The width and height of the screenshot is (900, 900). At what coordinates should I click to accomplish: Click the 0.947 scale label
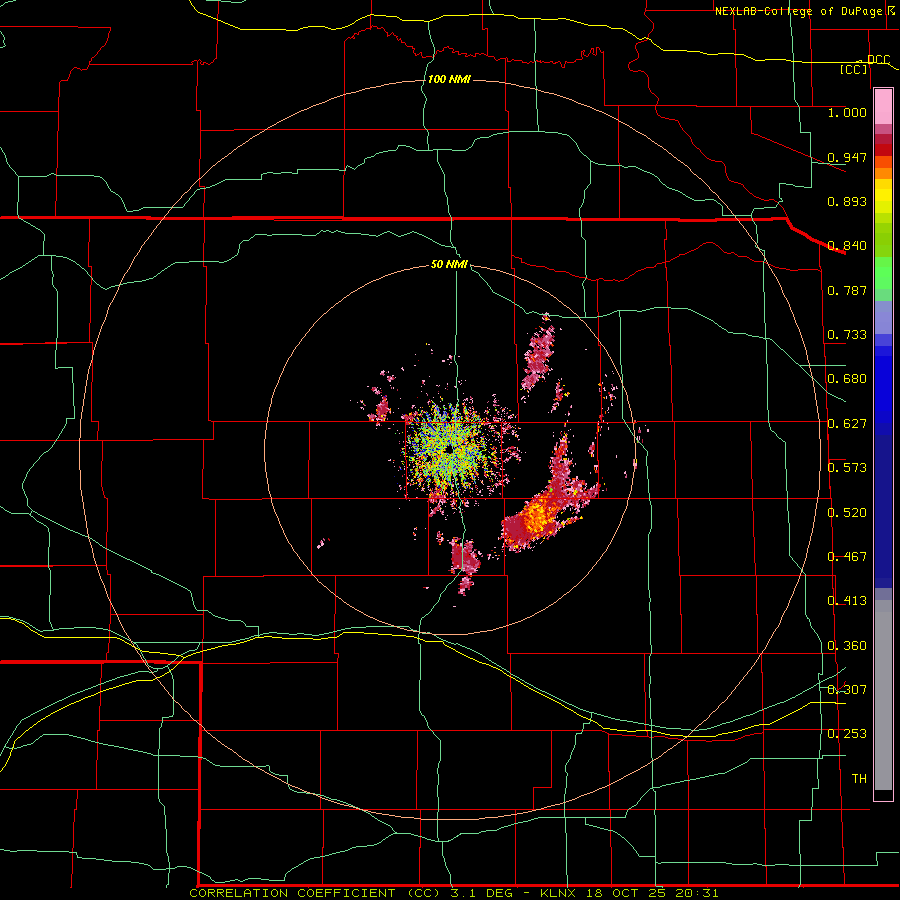click(847, 157)
